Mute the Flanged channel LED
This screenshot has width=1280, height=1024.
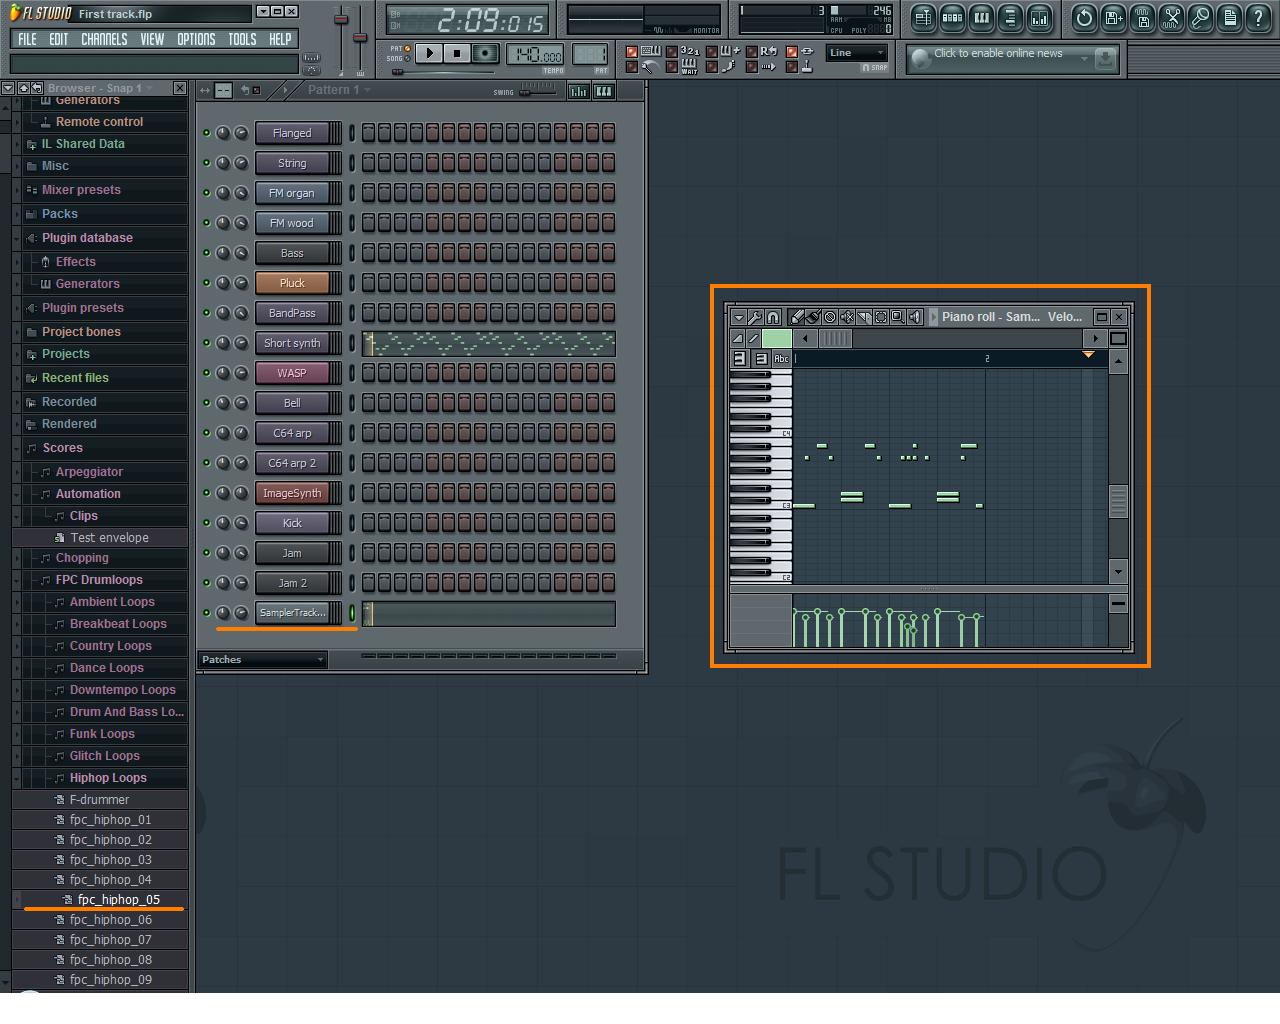(207, 133)
